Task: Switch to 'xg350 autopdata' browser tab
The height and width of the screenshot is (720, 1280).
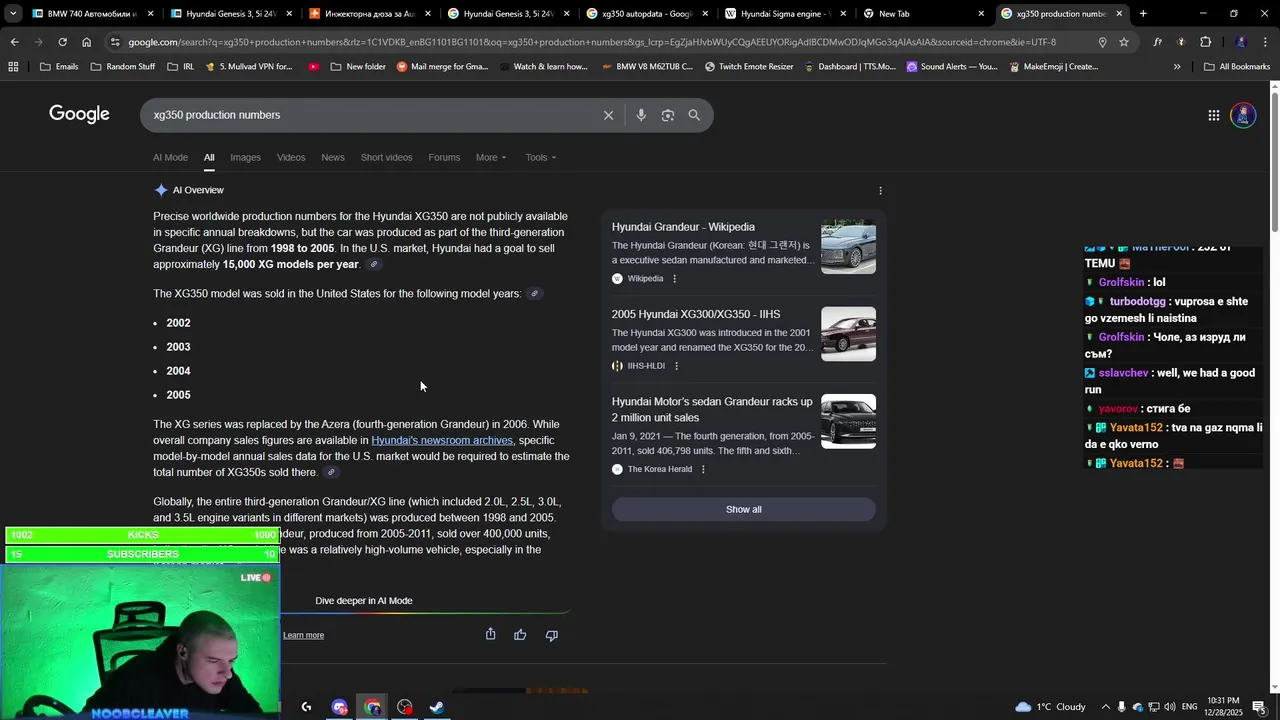Action: (646, 14)
